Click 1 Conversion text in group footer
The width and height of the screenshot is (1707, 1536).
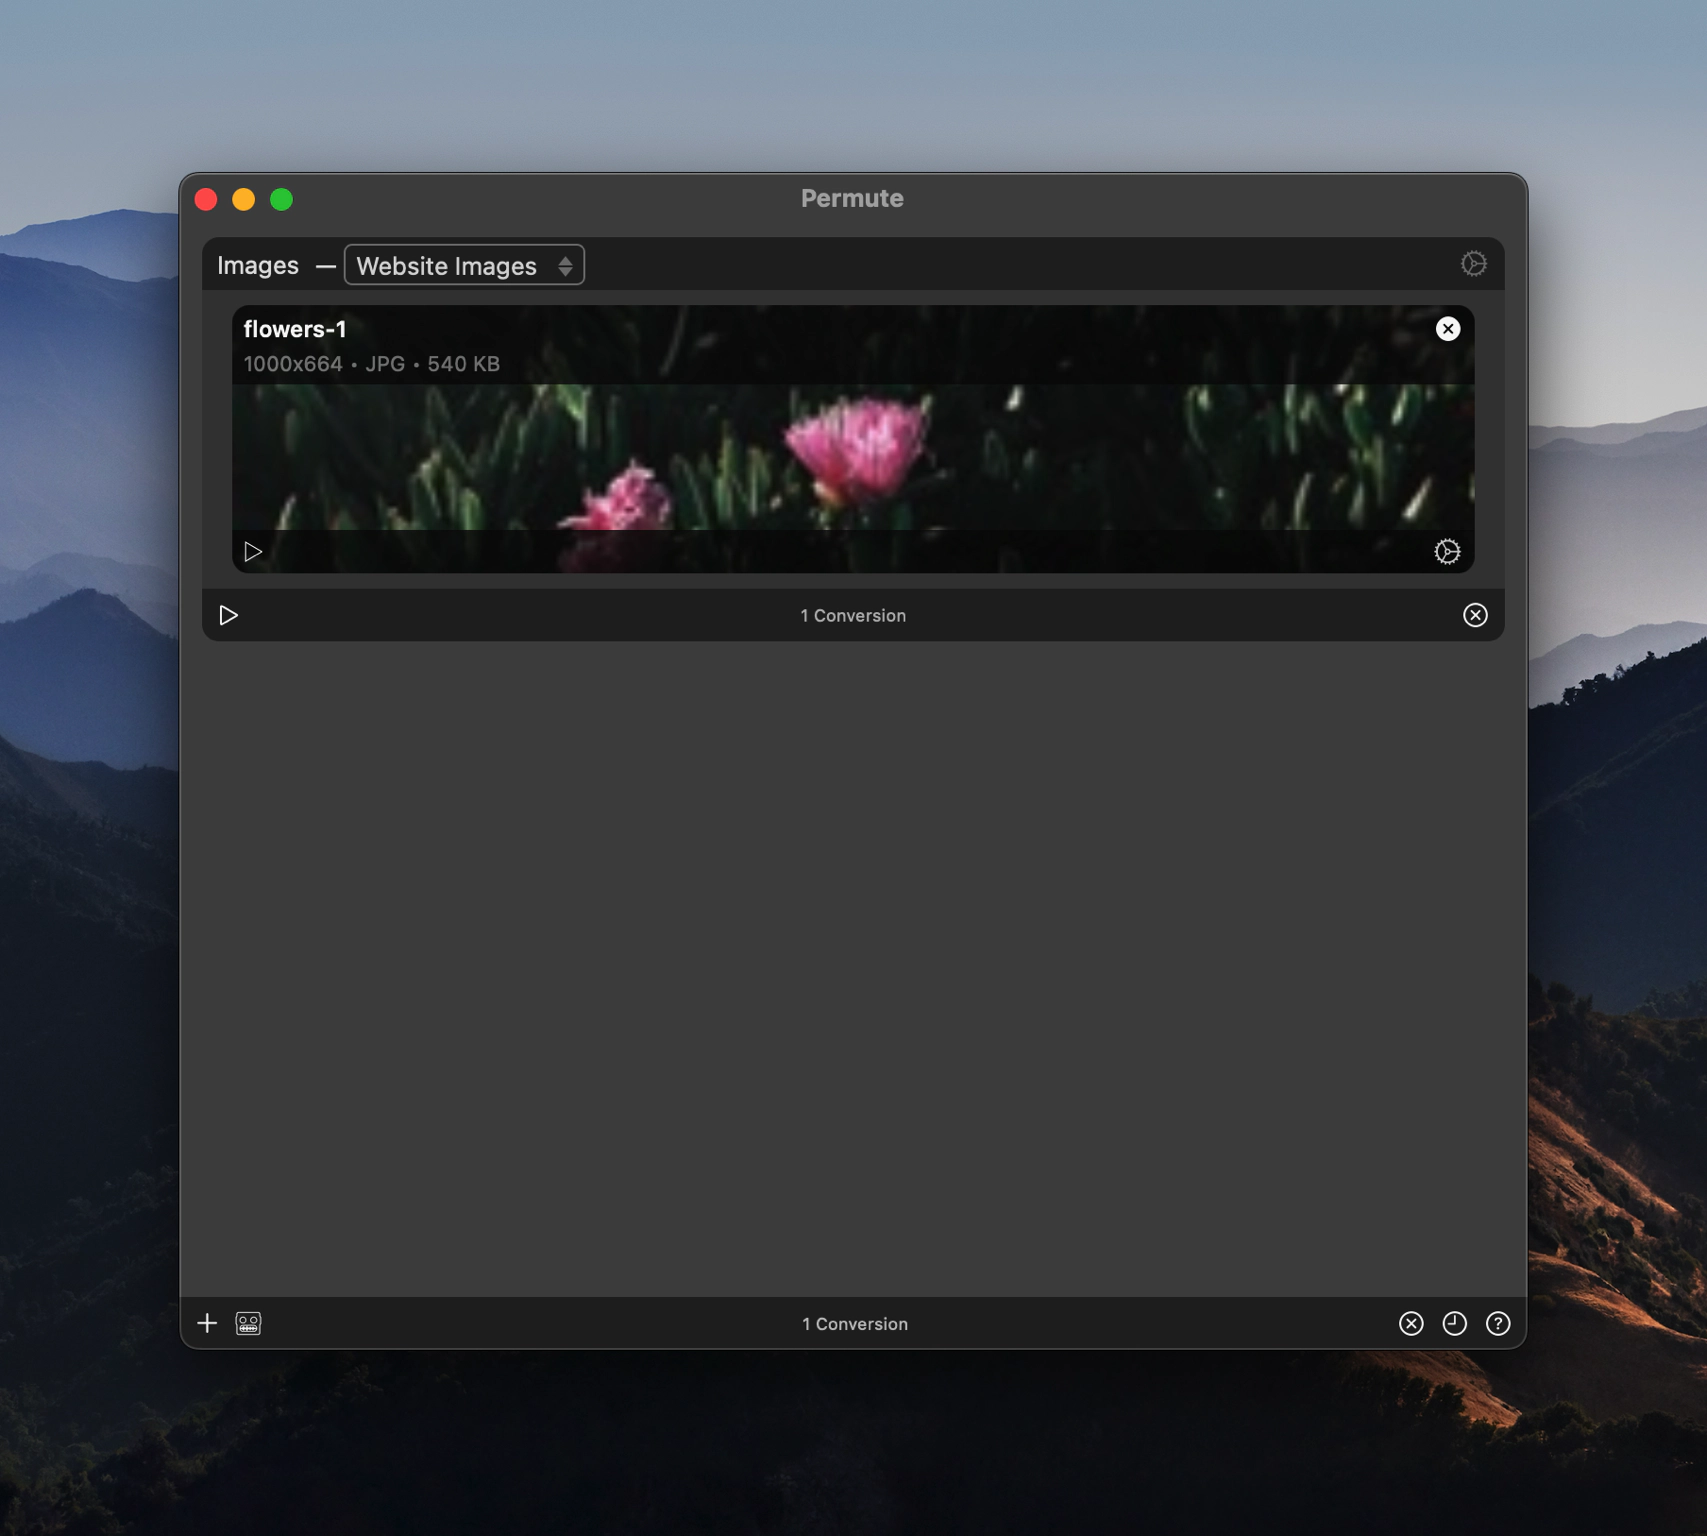853,615
